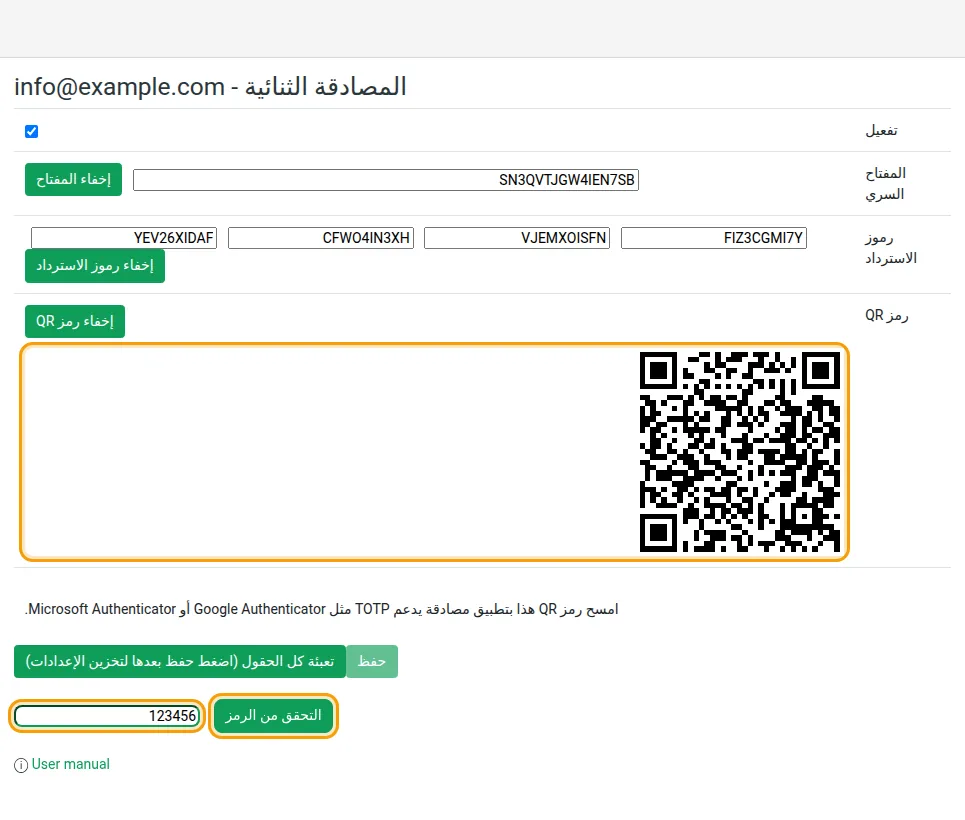Click the تفعيل label text

click(x=881, y=131)
